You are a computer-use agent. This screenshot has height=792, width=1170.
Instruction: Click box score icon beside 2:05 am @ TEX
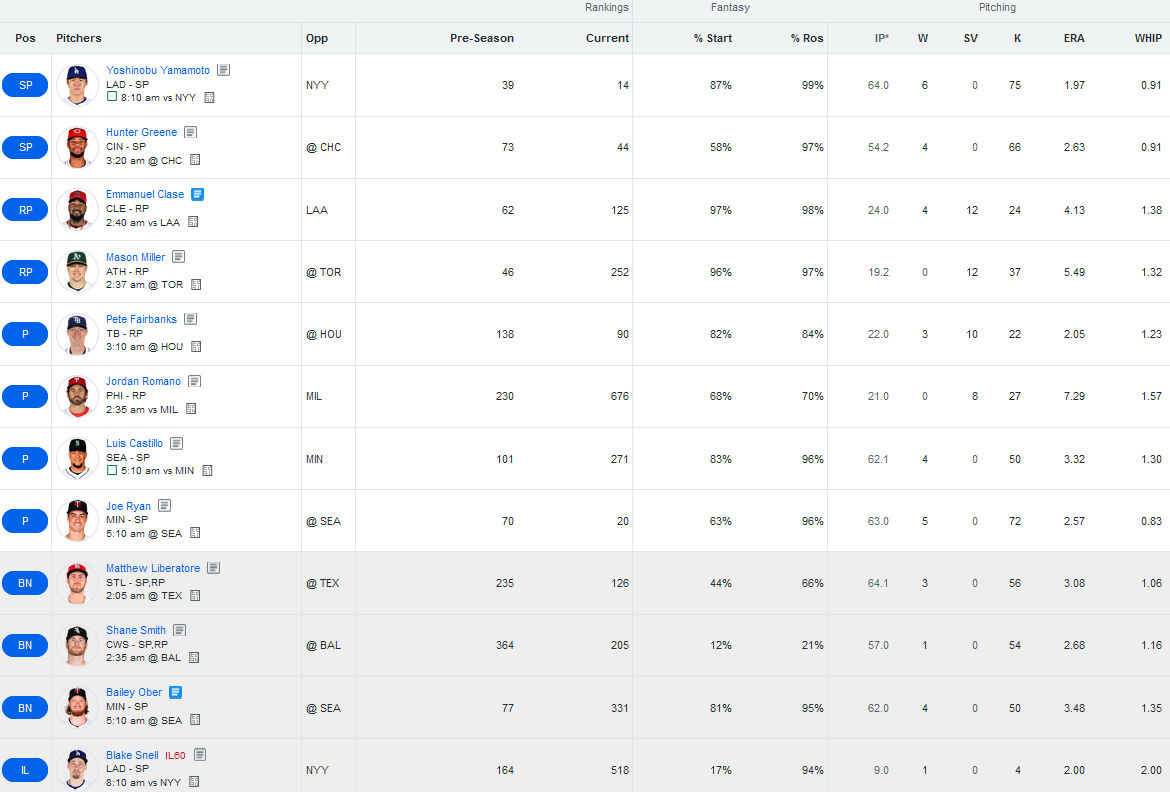pyautogui.click(x=195, y=596)
